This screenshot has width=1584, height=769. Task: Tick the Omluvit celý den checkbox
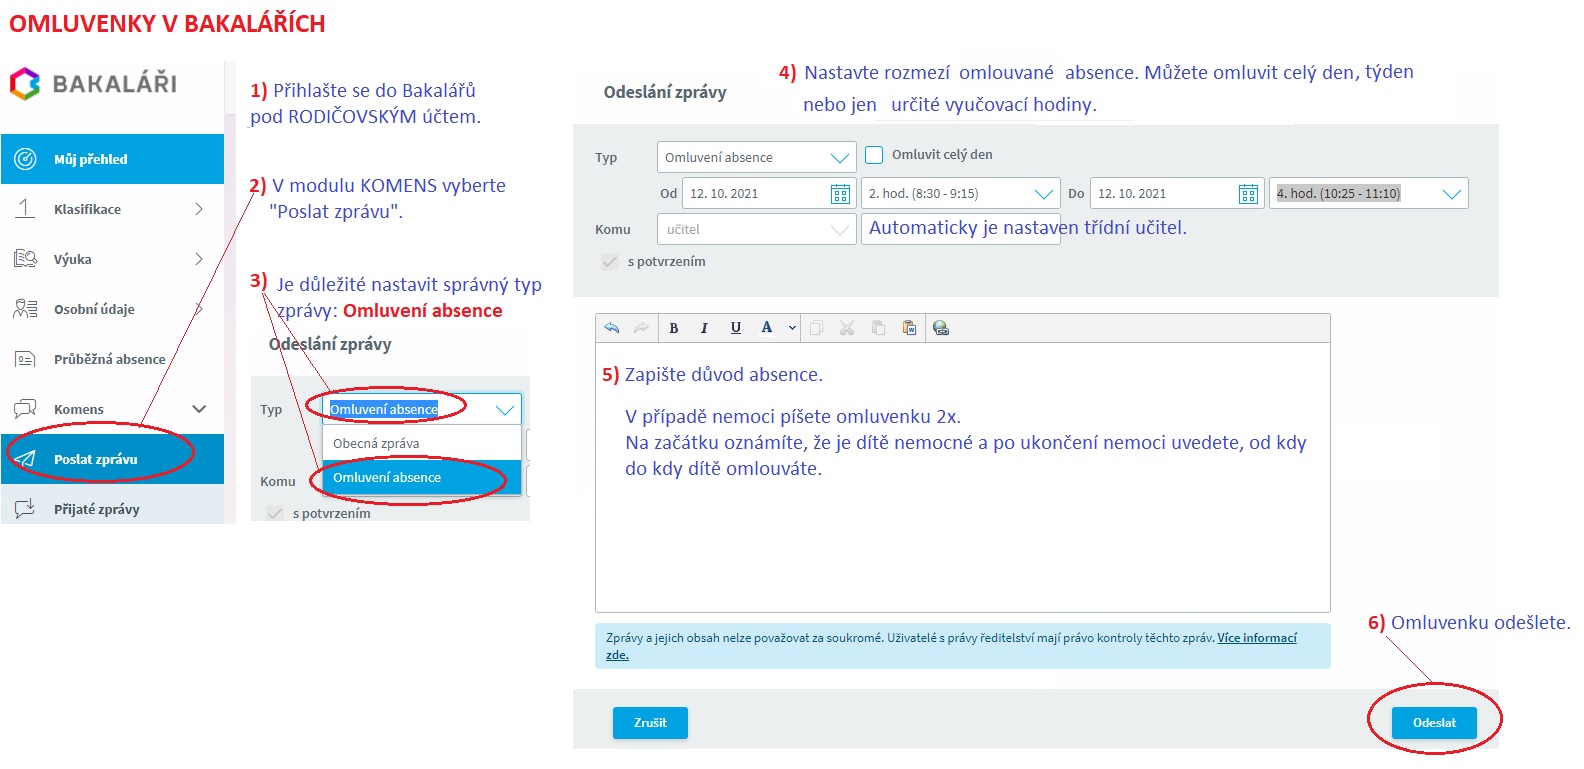(x=874, y=155)
